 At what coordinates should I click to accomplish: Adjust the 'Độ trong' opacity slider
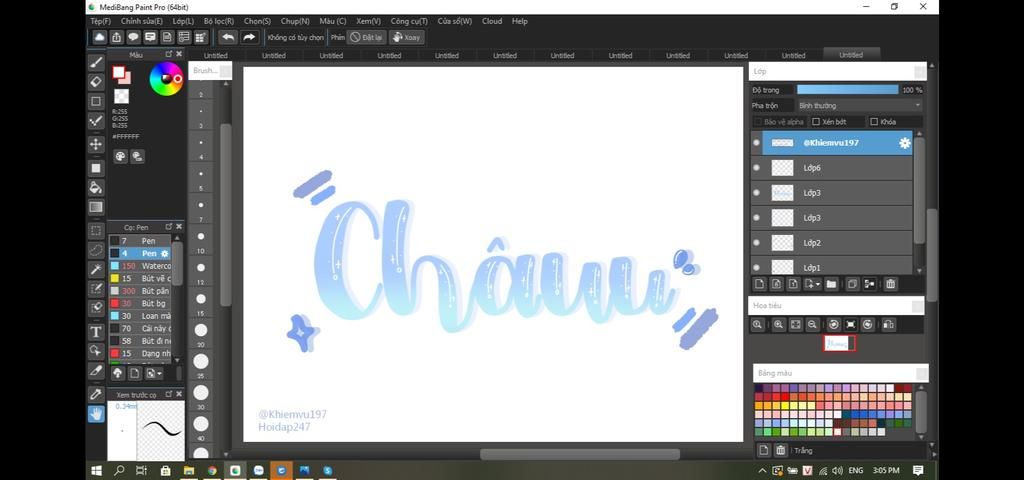(848, 89)
